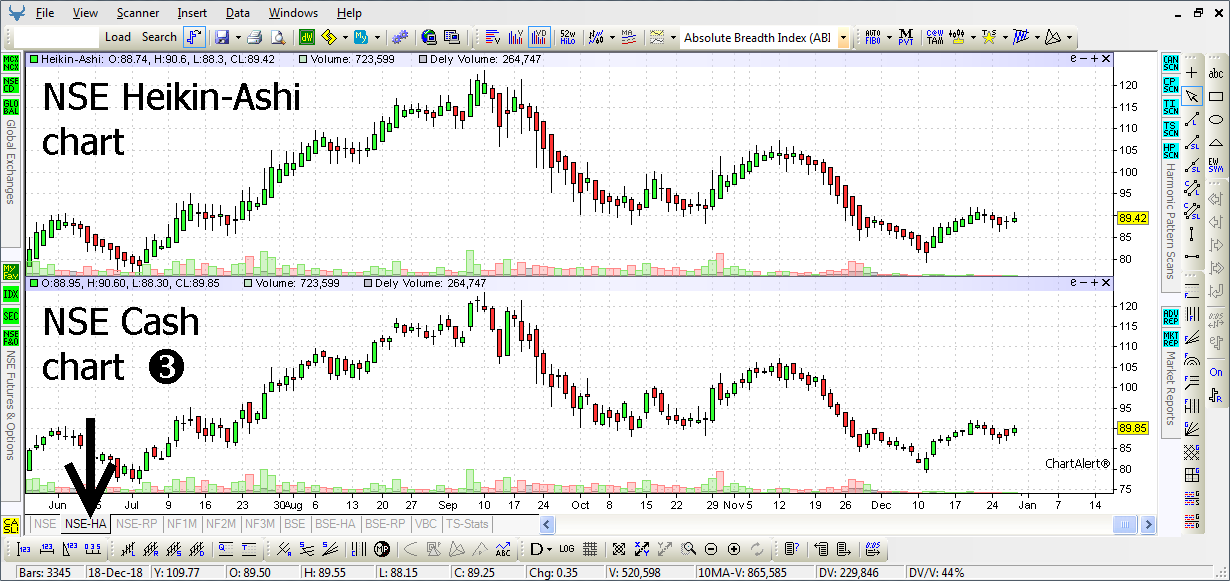Expand the Global Exchanges vertical panel
The height and width of the screenshot is (581, 1230).
(x=11, y=162)
